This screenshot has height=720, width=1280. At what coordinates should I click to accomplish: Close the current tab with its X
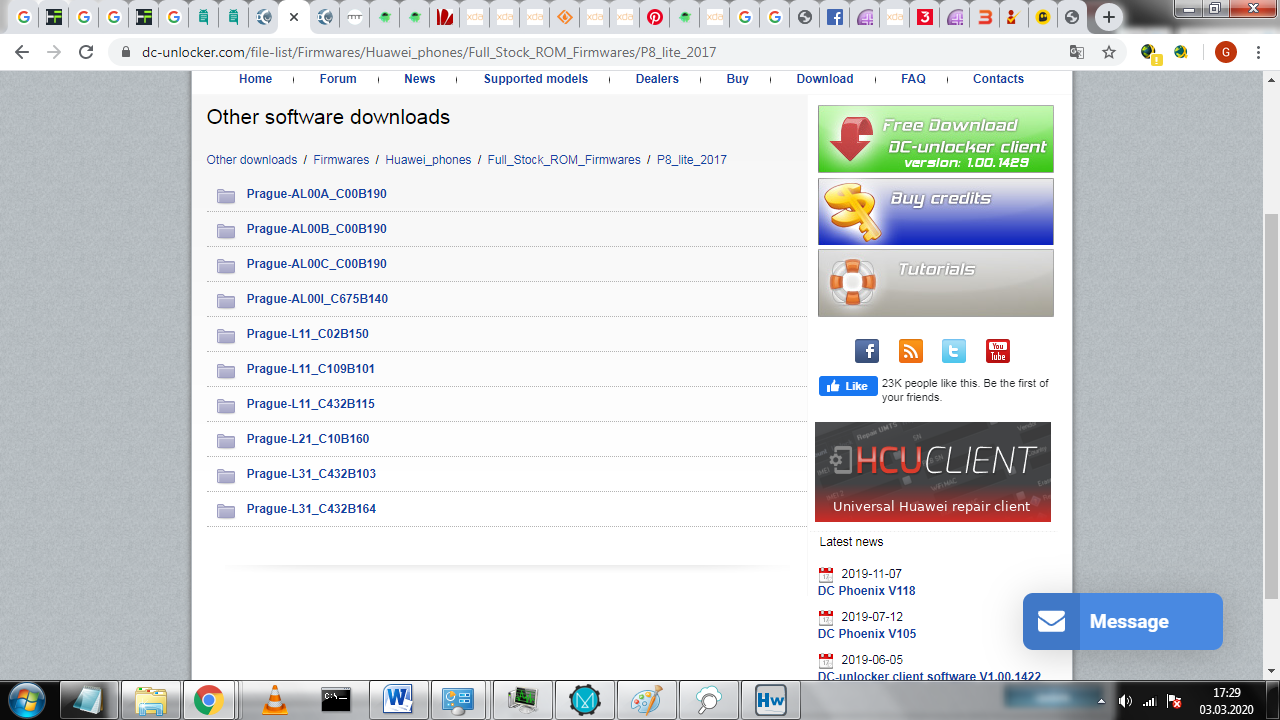point(294,17)
